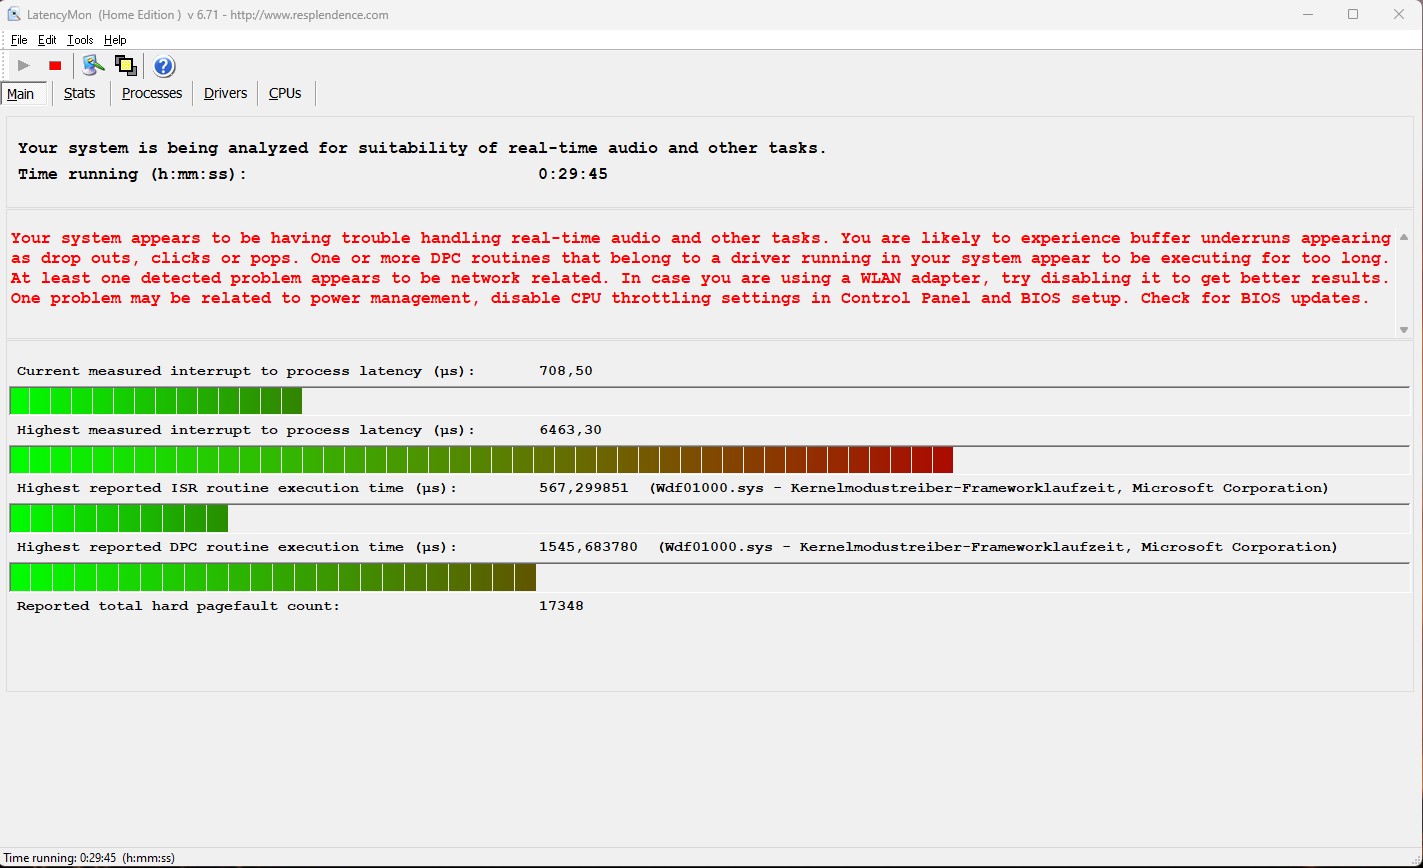Click the ISR Wdf01000.sys driver description
Screen dimensions: 1423x868
point(989,488)
